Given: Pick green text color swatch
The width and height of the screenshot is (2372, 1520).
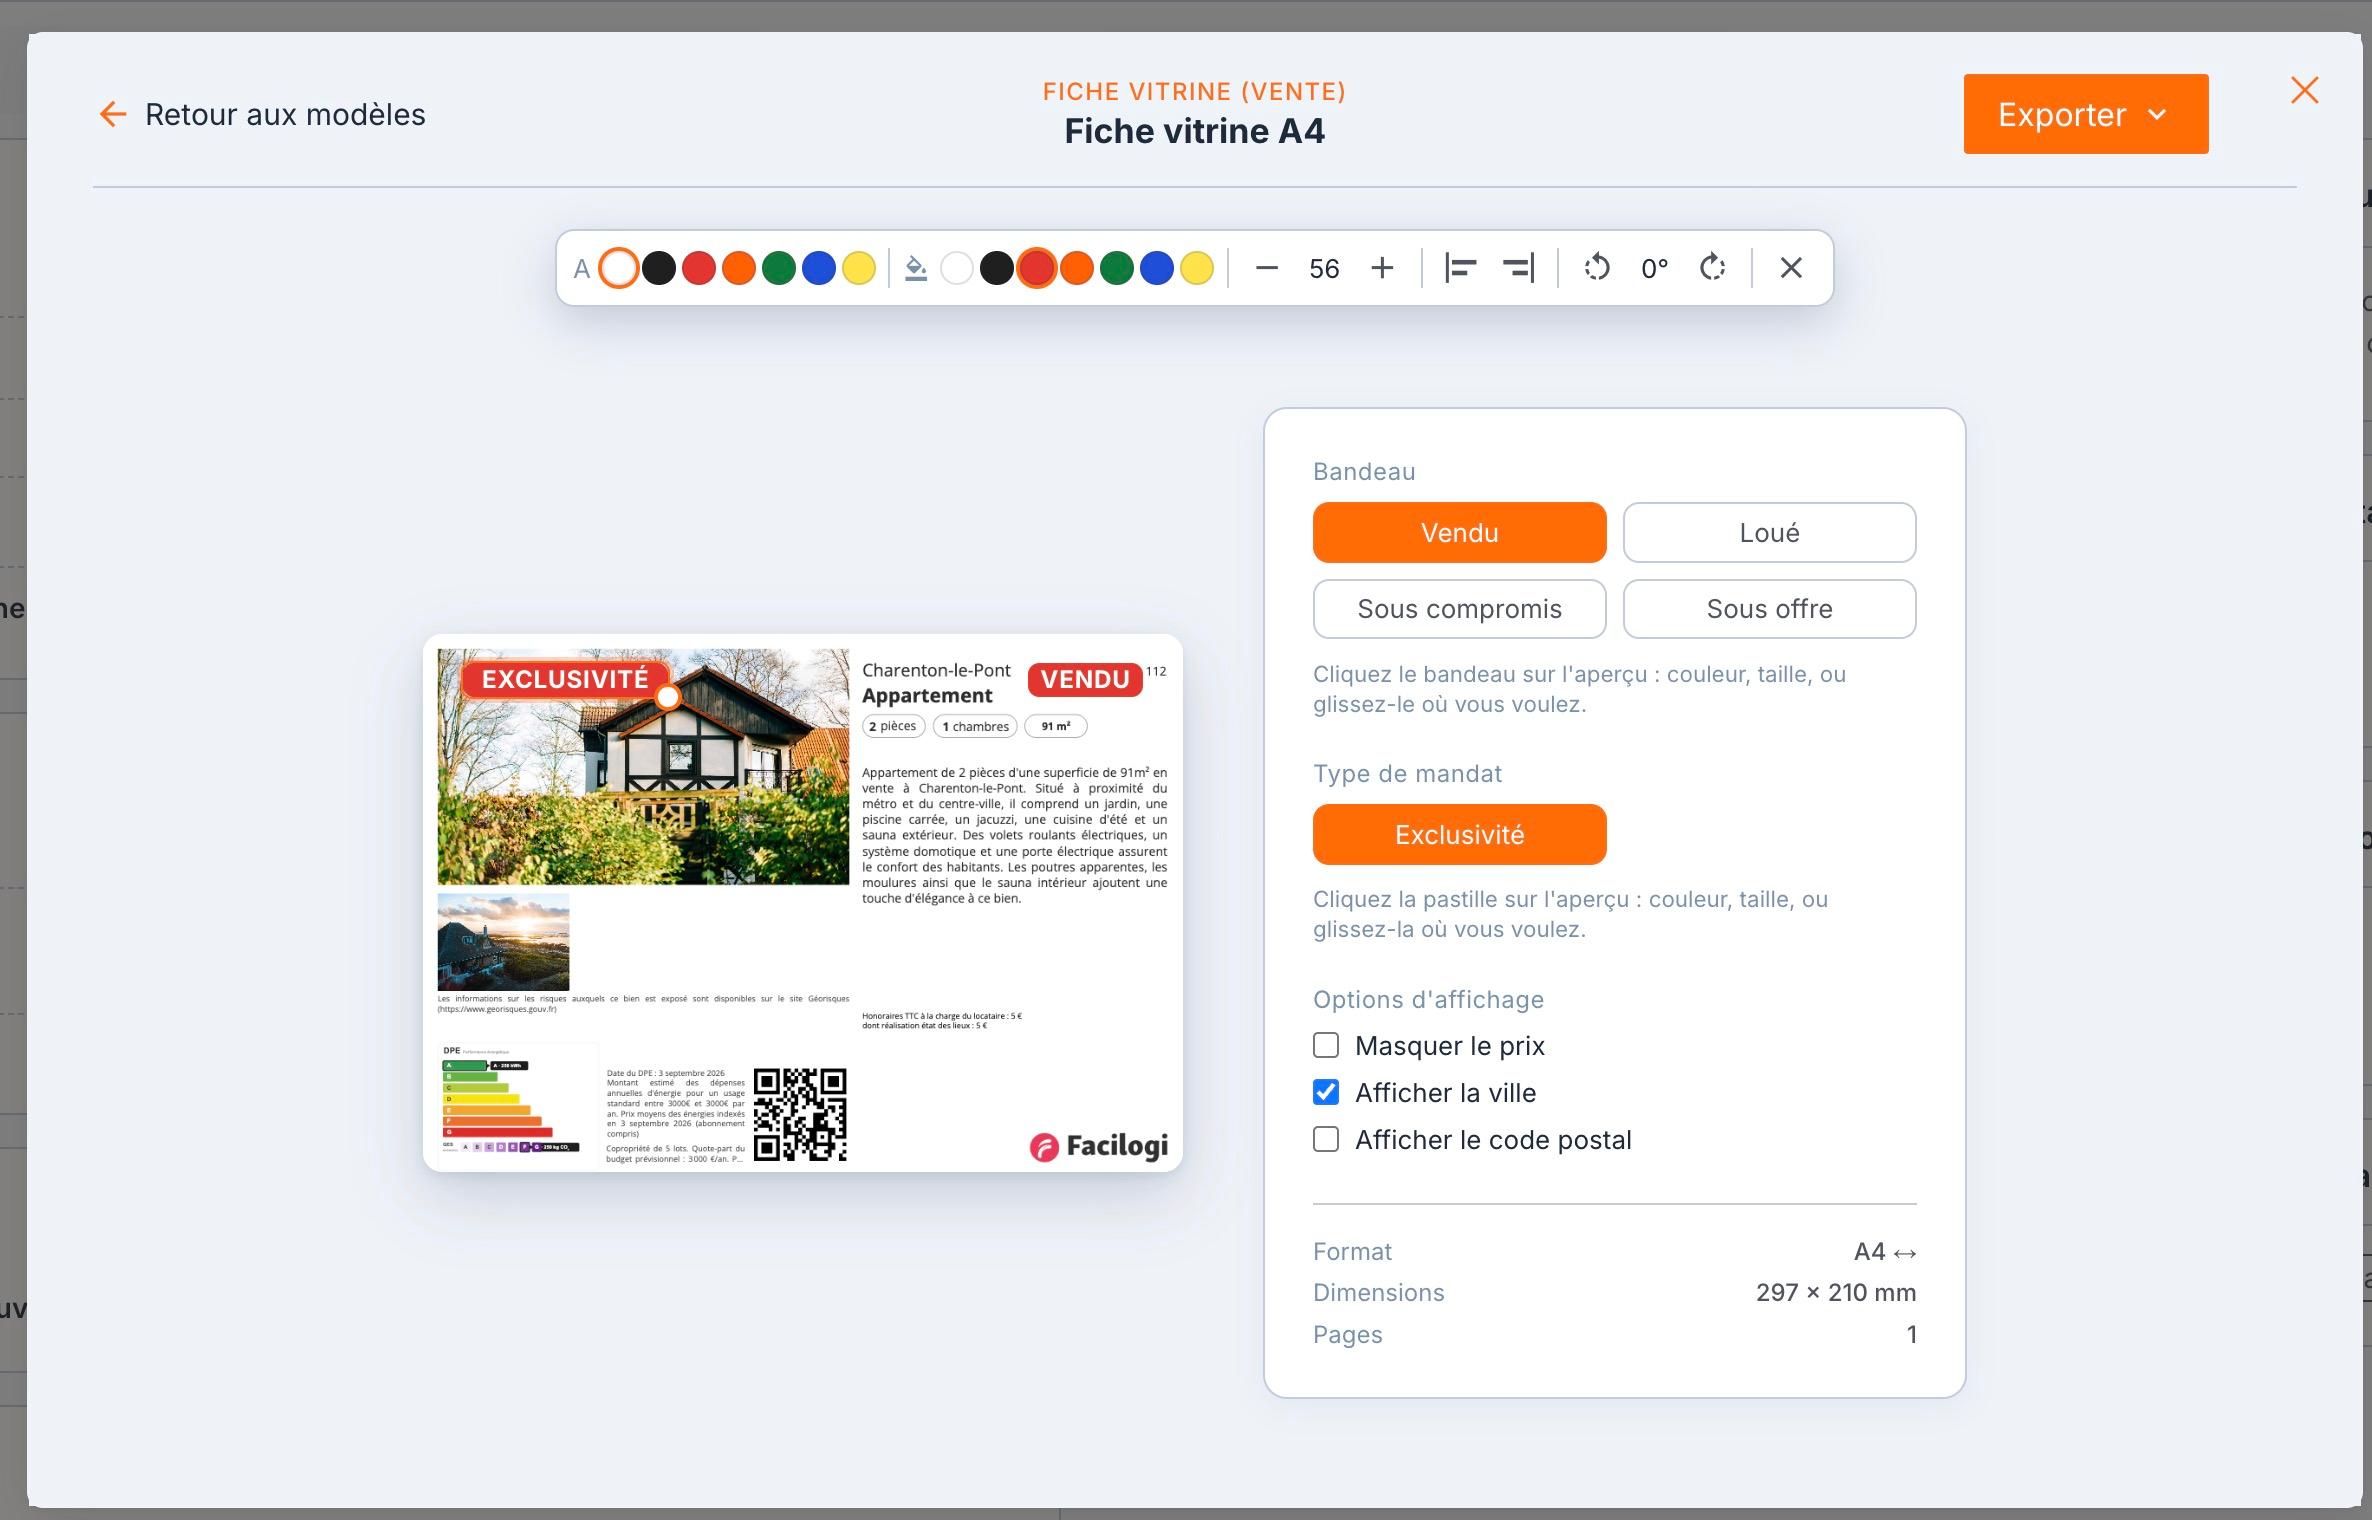Looking at the screenshot, I should 779,268.
